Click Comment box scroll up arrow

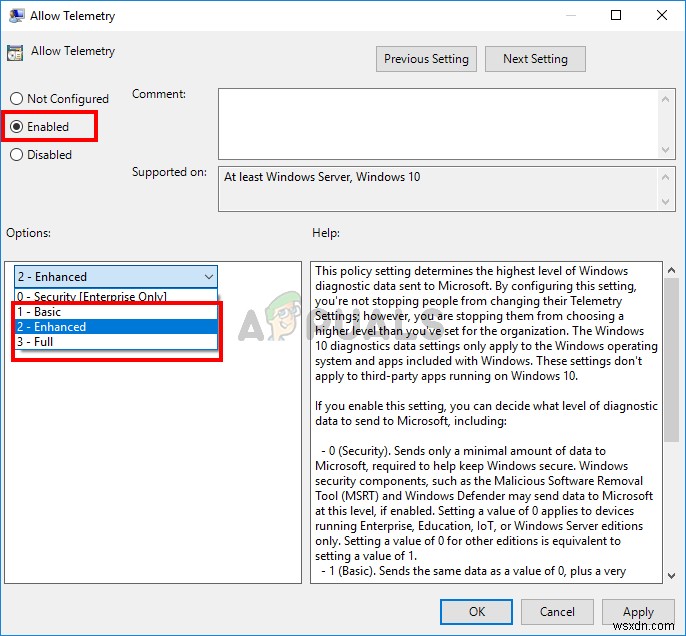[665, 99]
